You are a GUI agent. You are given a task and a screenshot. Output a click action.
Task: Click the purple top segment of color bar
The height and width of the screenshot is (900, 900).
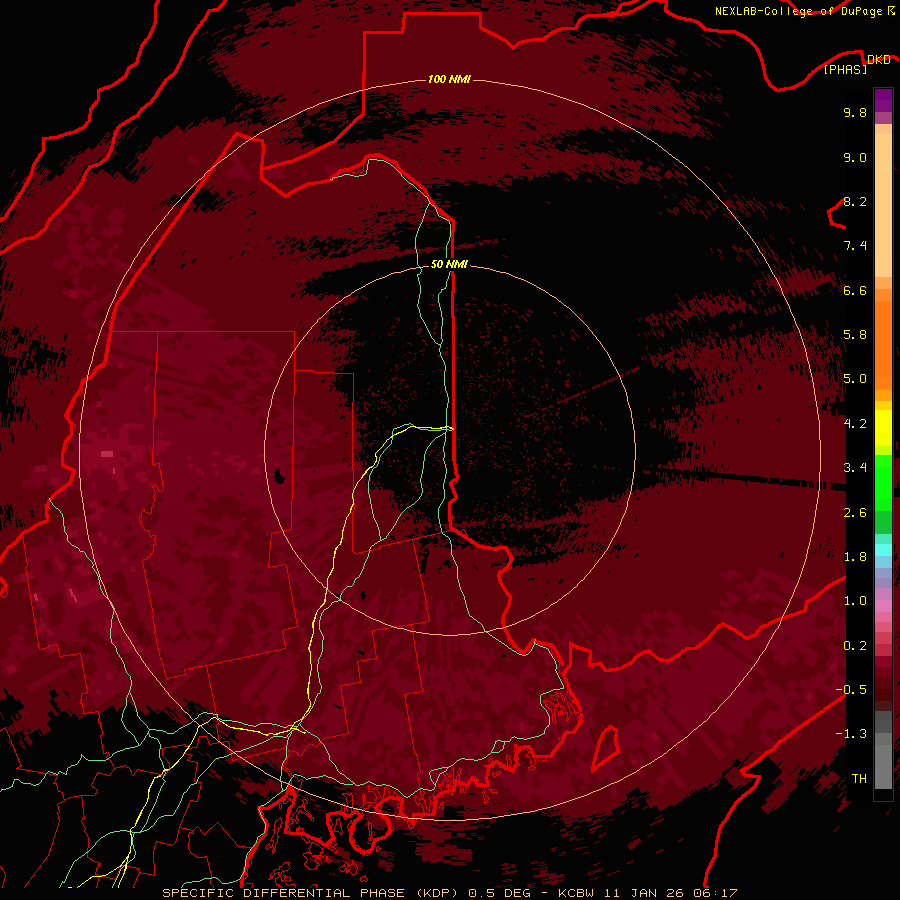tap(883, 100)
